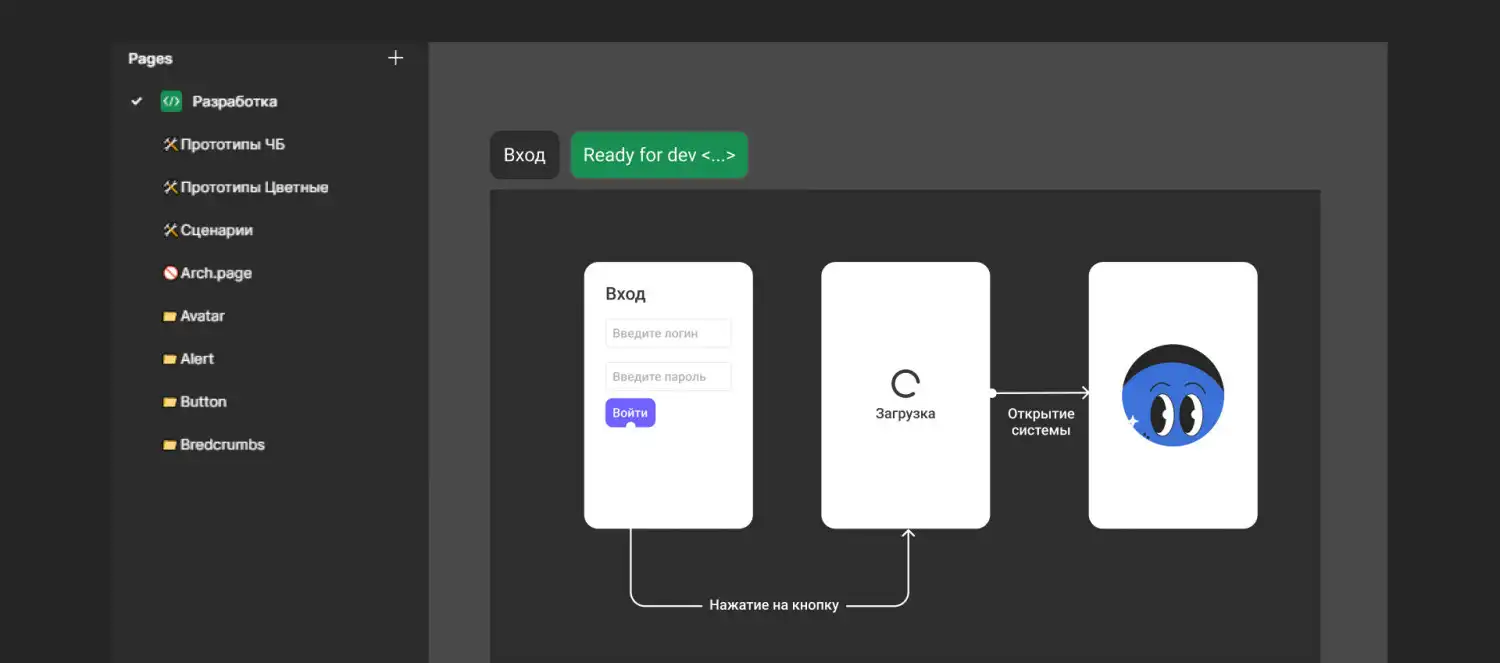Screen dimensions: 1500x663
Task: Click the Введите пароль input field
Action: [668, 377]
